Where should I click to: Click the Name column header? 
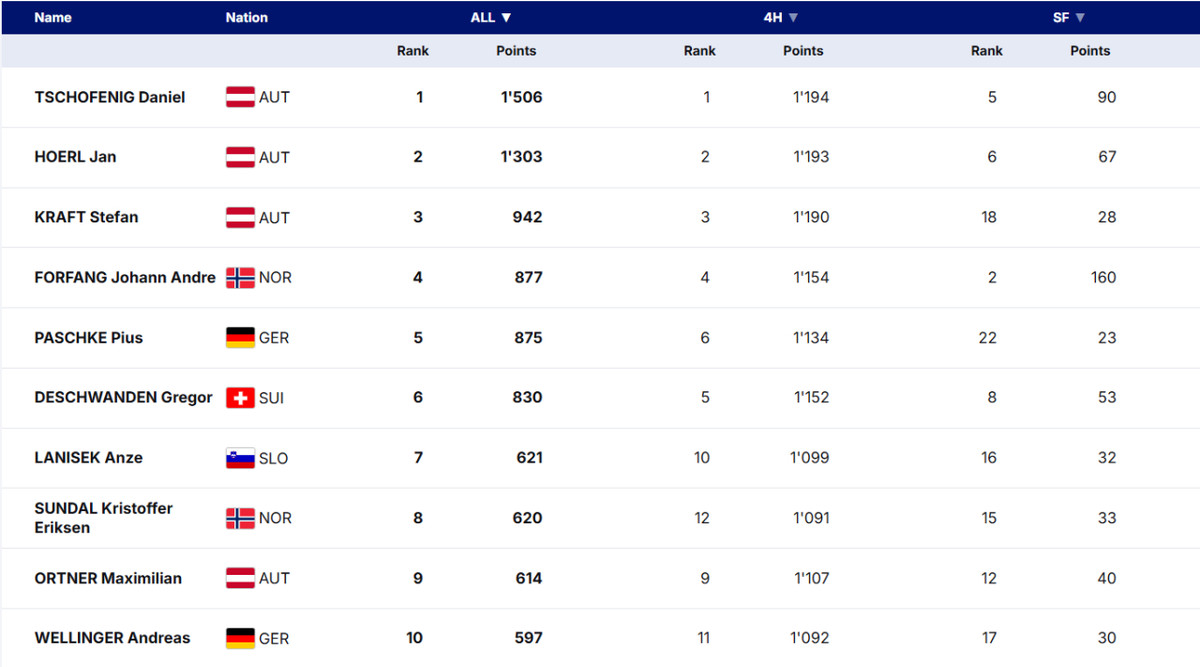[53, 18]
